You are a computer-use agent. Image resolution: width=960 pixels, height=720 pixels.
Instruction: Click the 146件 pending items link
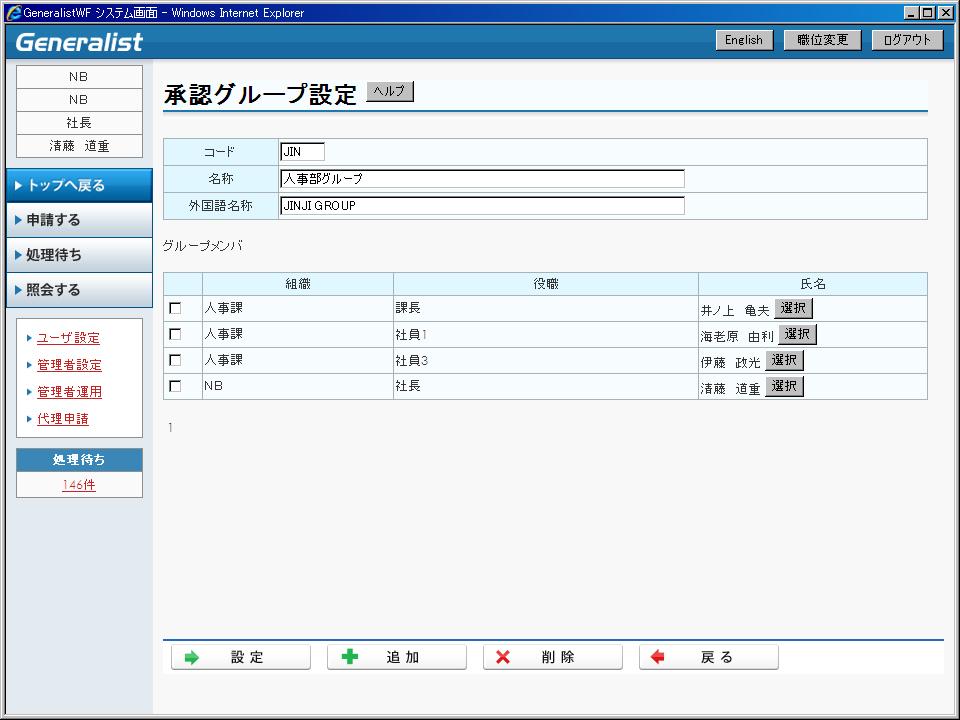coord(79,485)
